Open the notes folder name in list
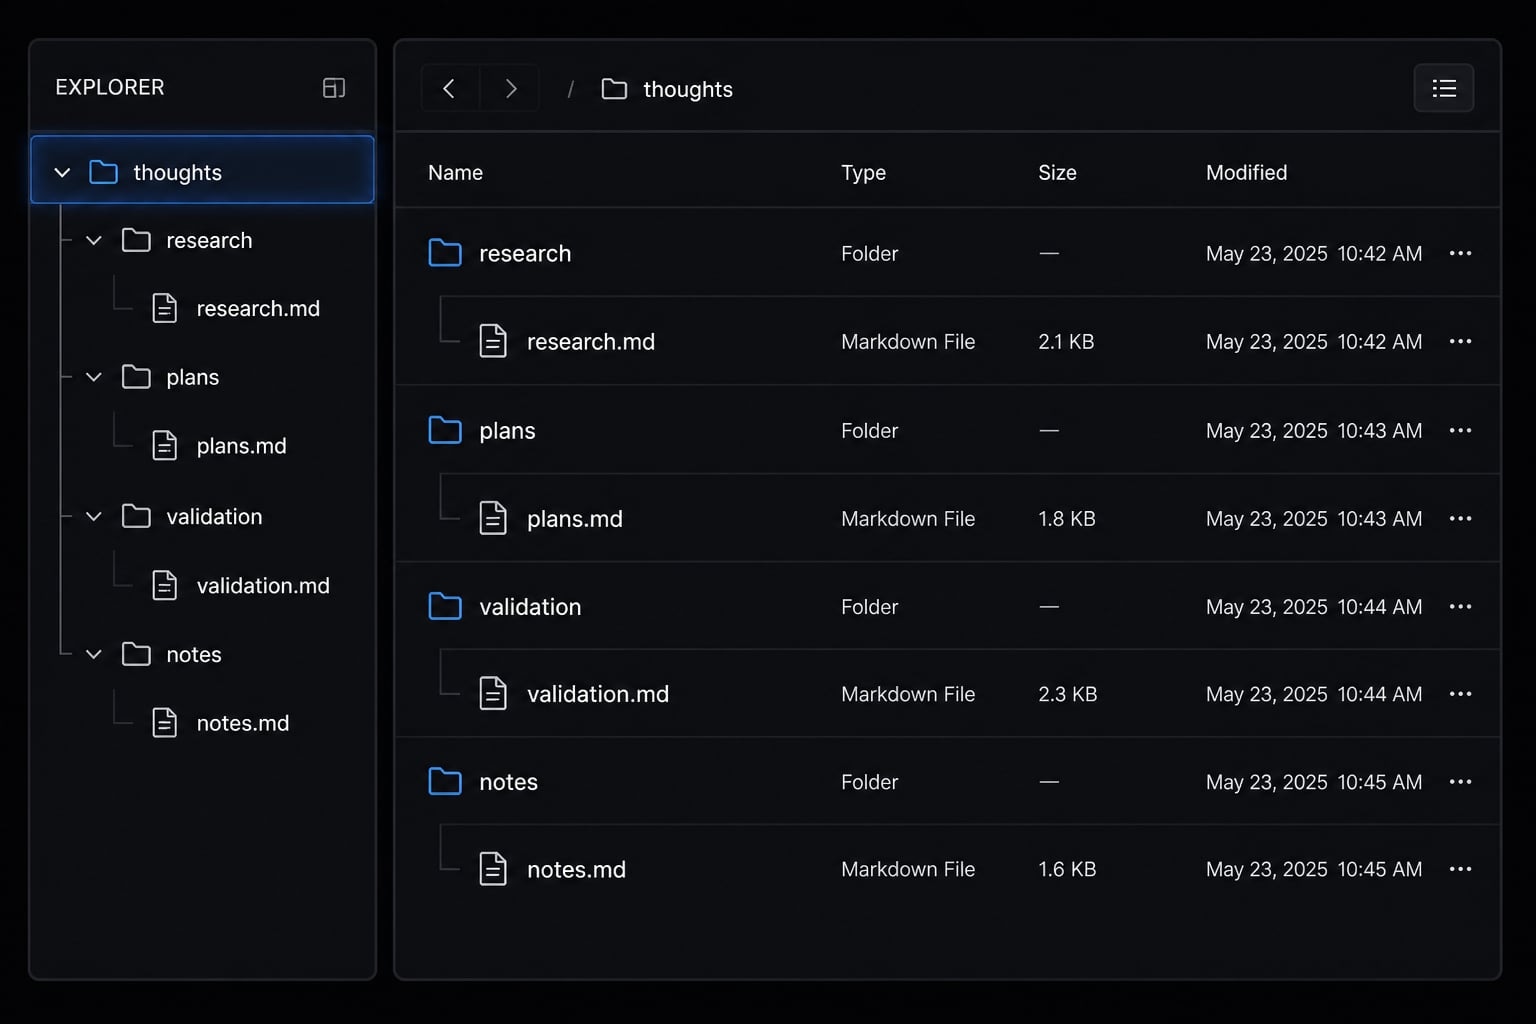Viewport: 1536px width, 1024px height. tap(508, 781)
